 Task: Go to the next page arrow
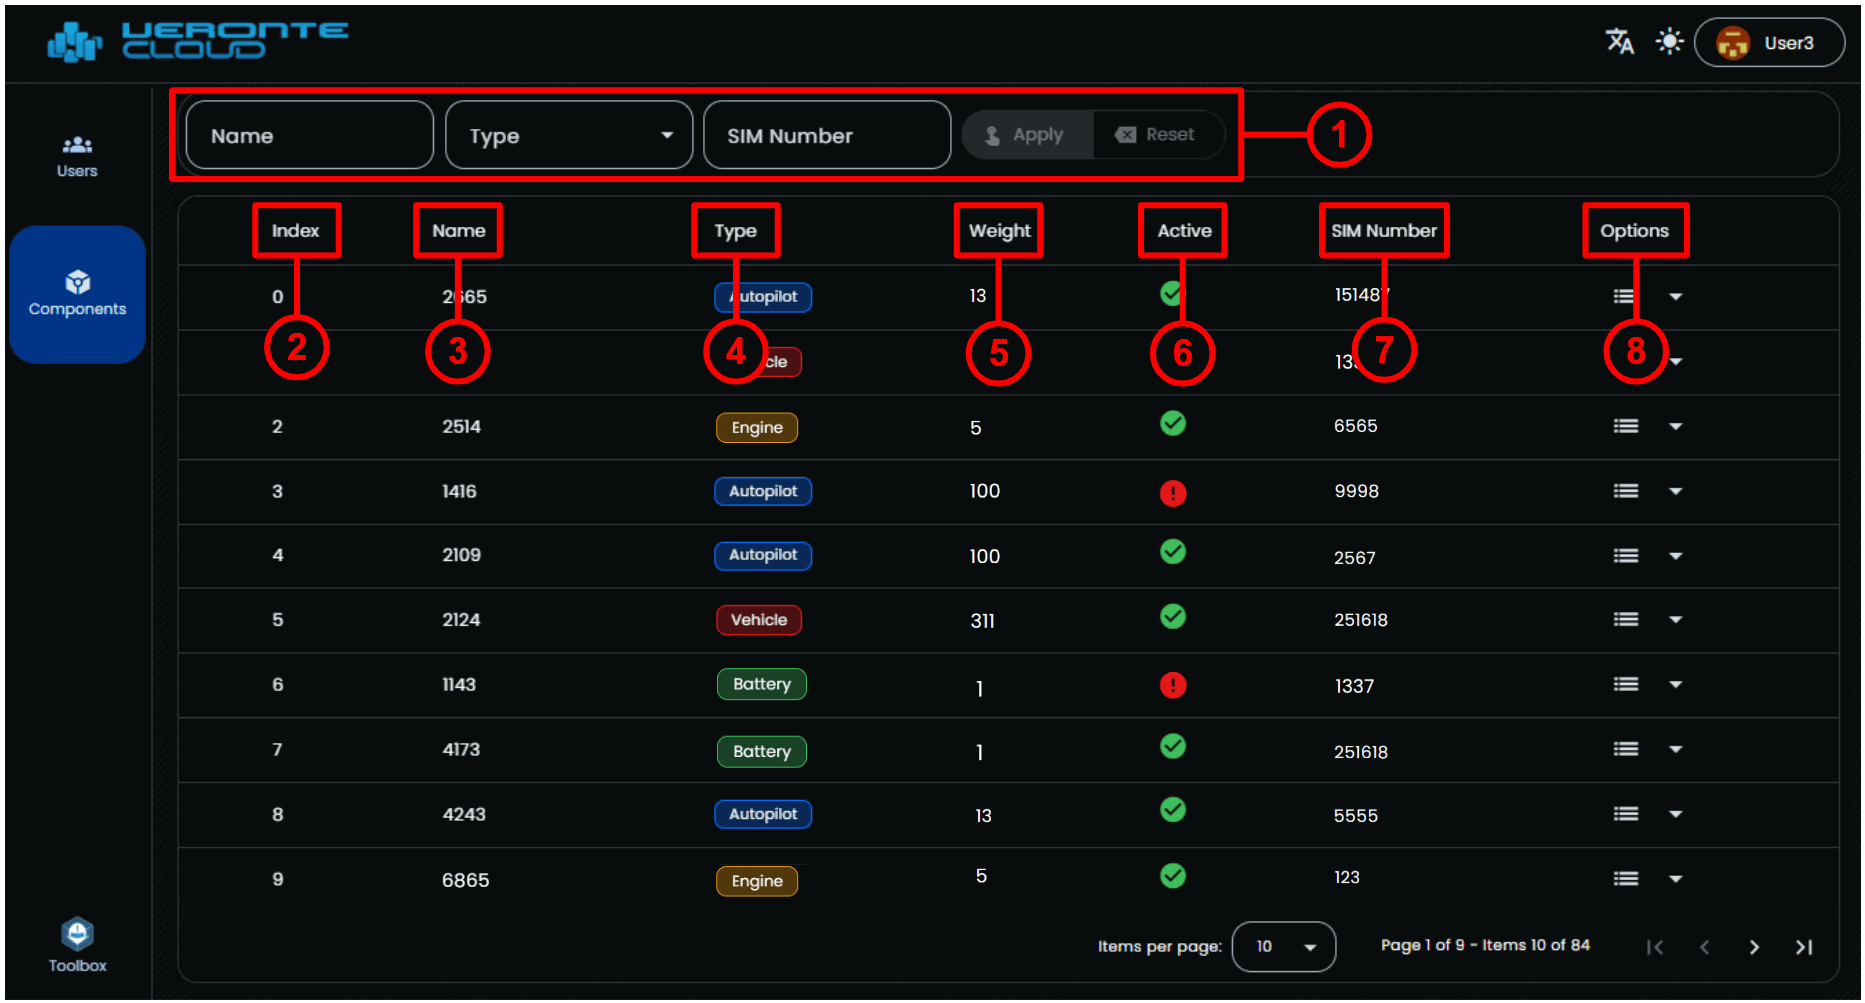[x=1754, y=947]
